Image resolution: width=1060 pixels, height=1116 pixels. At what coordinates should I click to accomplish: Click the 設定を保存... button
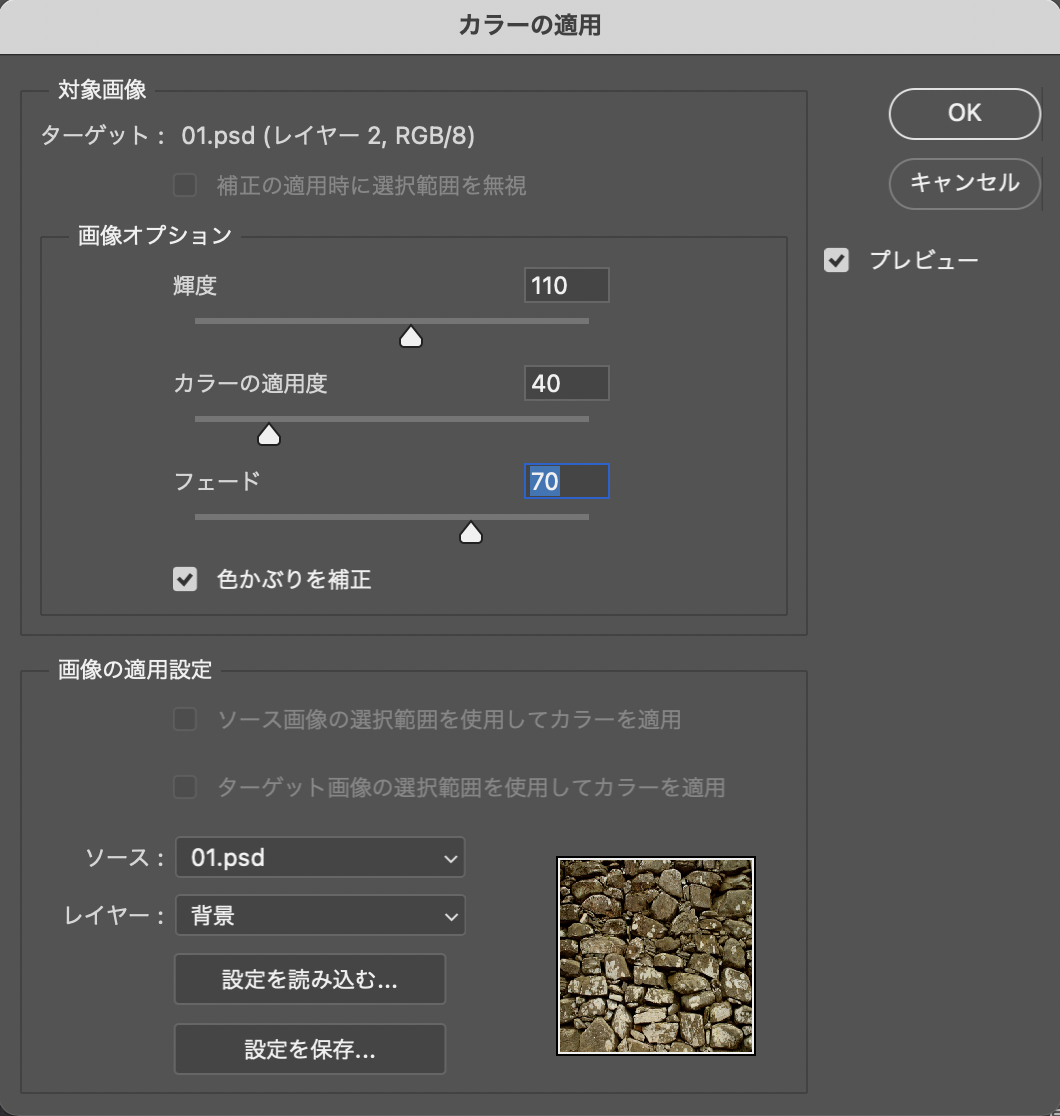coord(310,1049)
